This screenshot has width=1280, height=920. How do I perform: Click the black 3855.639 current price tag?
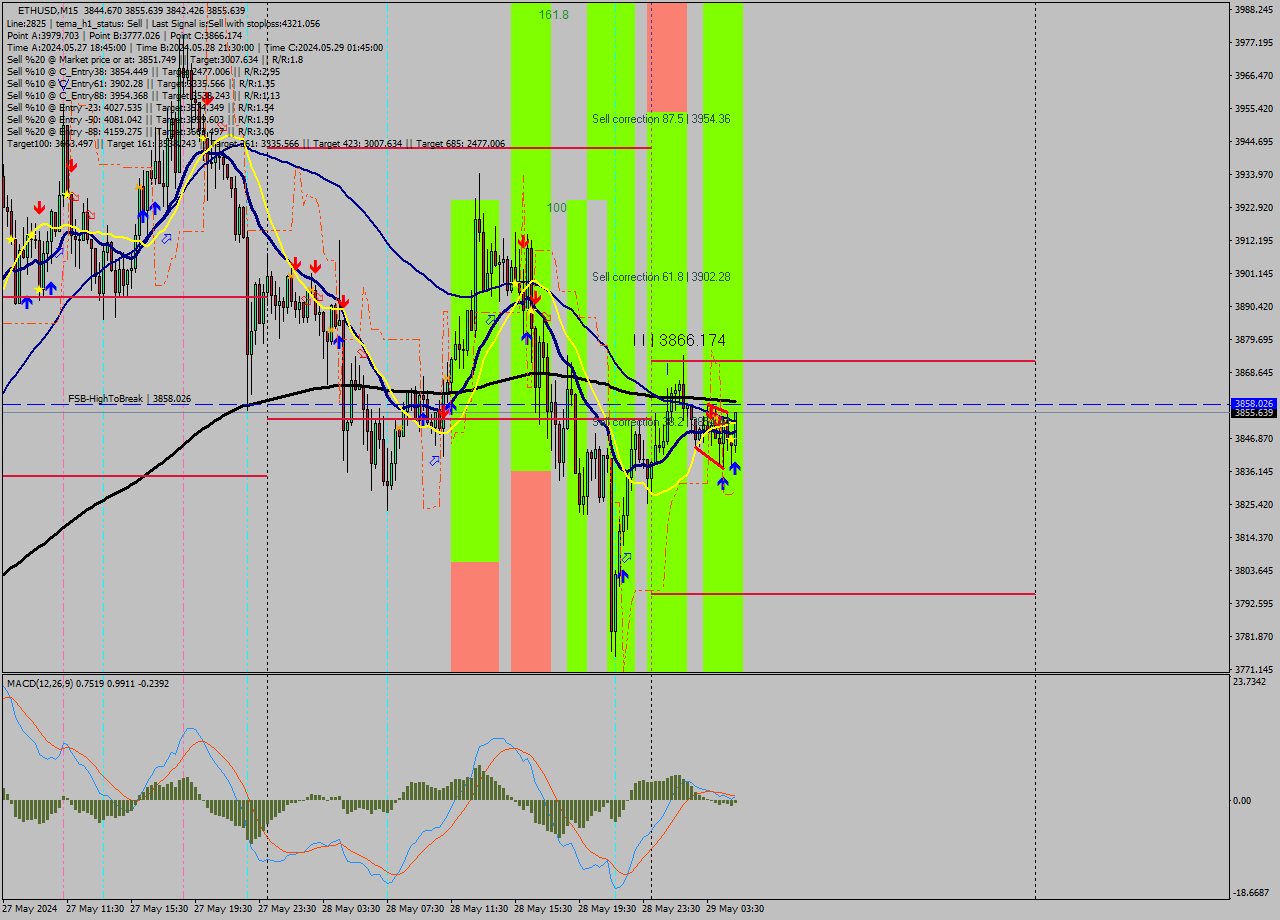[1253, 413]
